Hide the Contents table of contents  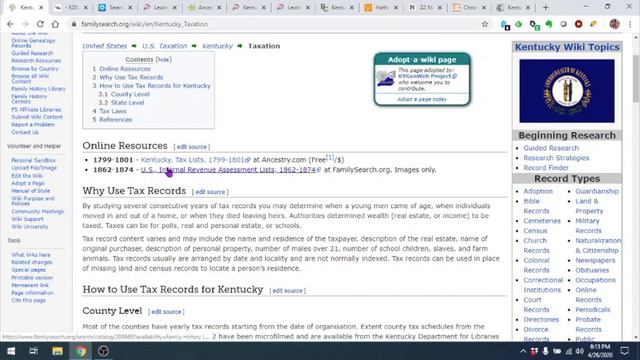[x=163, y=60]
